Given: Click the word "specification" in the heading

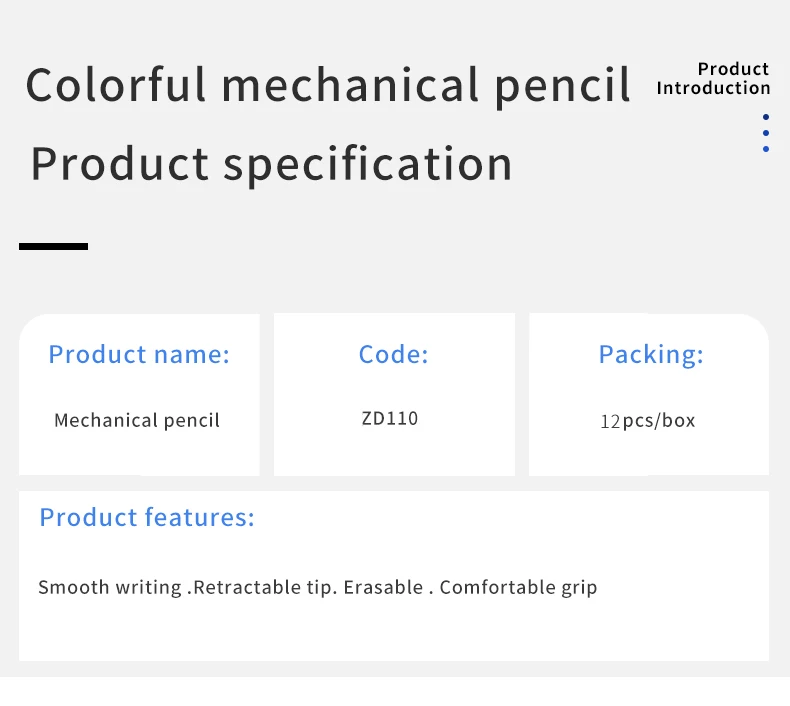Looking at the screenshot, I should pyautogui.click(x=367, y=164).
